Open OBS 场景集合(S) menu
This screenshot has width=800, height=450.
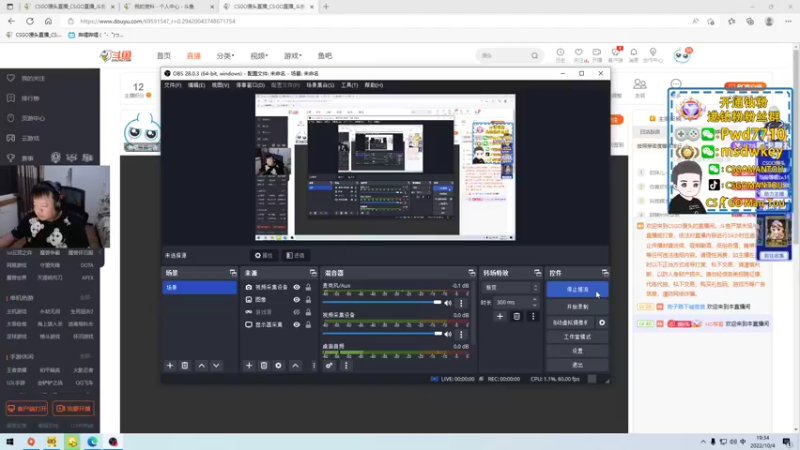[320, 85]
